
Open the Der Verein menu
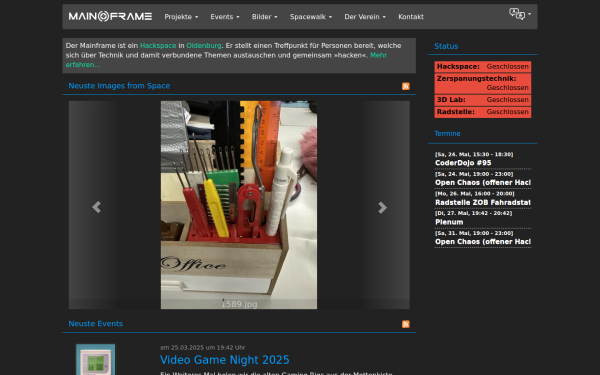click(x=365, y=17)
